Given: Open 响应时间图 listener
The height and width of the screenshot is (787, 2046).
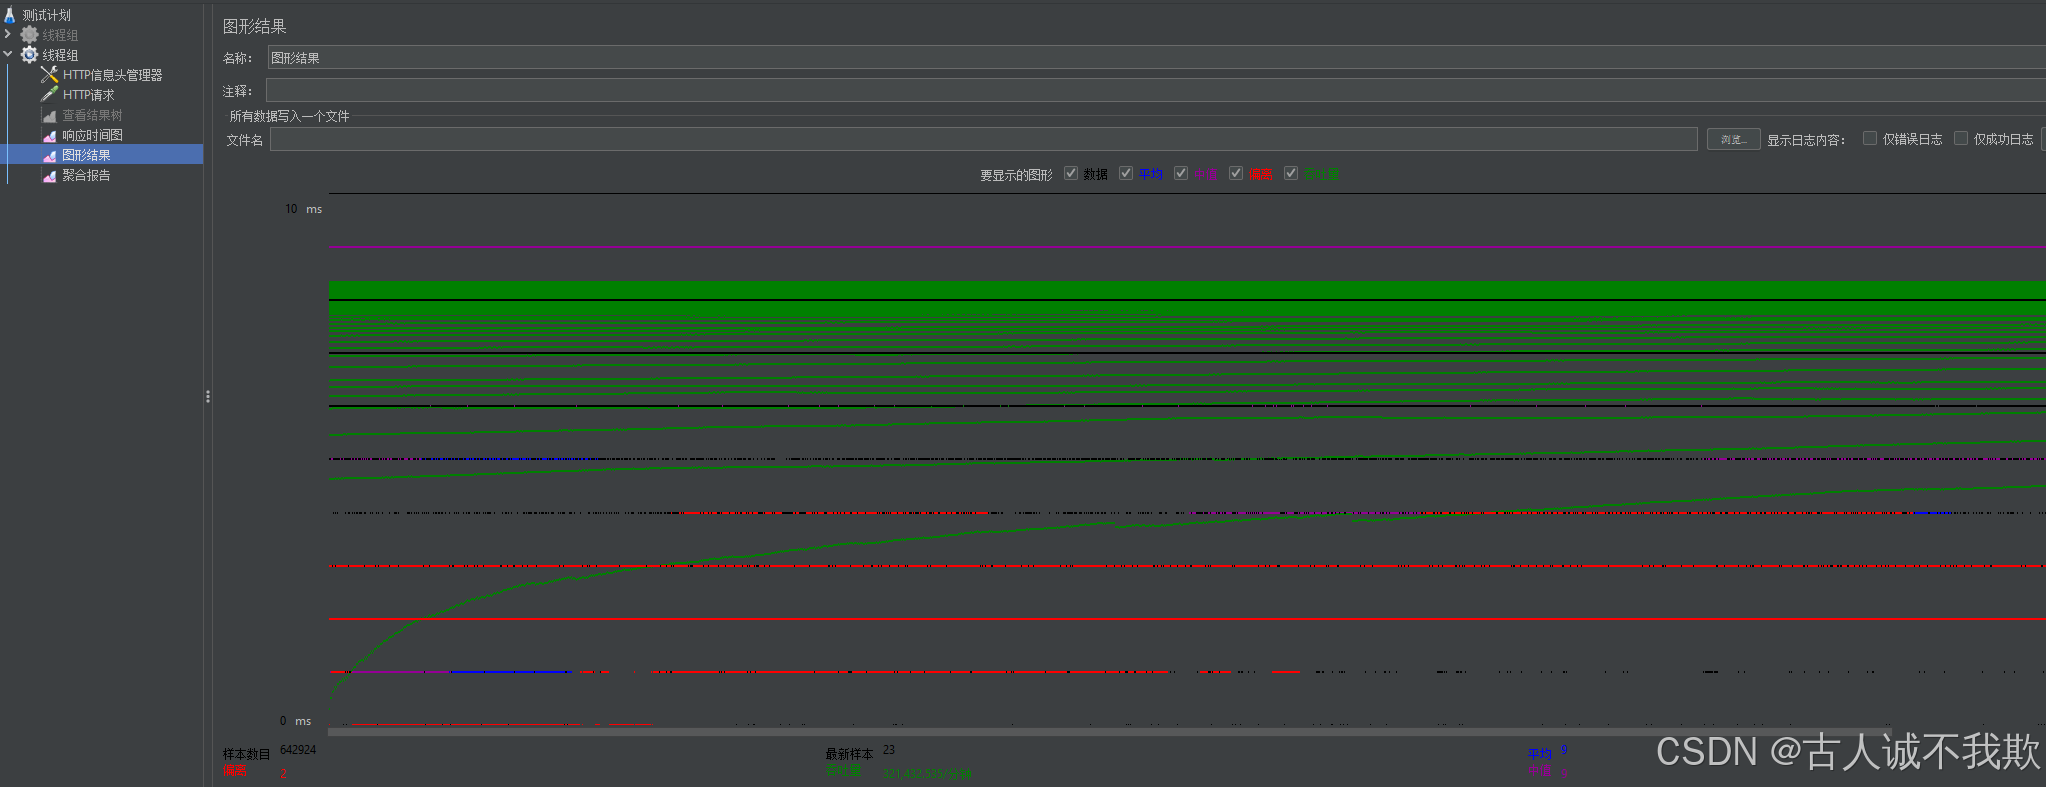Looking at the screenshot, I should click(92, 135).
